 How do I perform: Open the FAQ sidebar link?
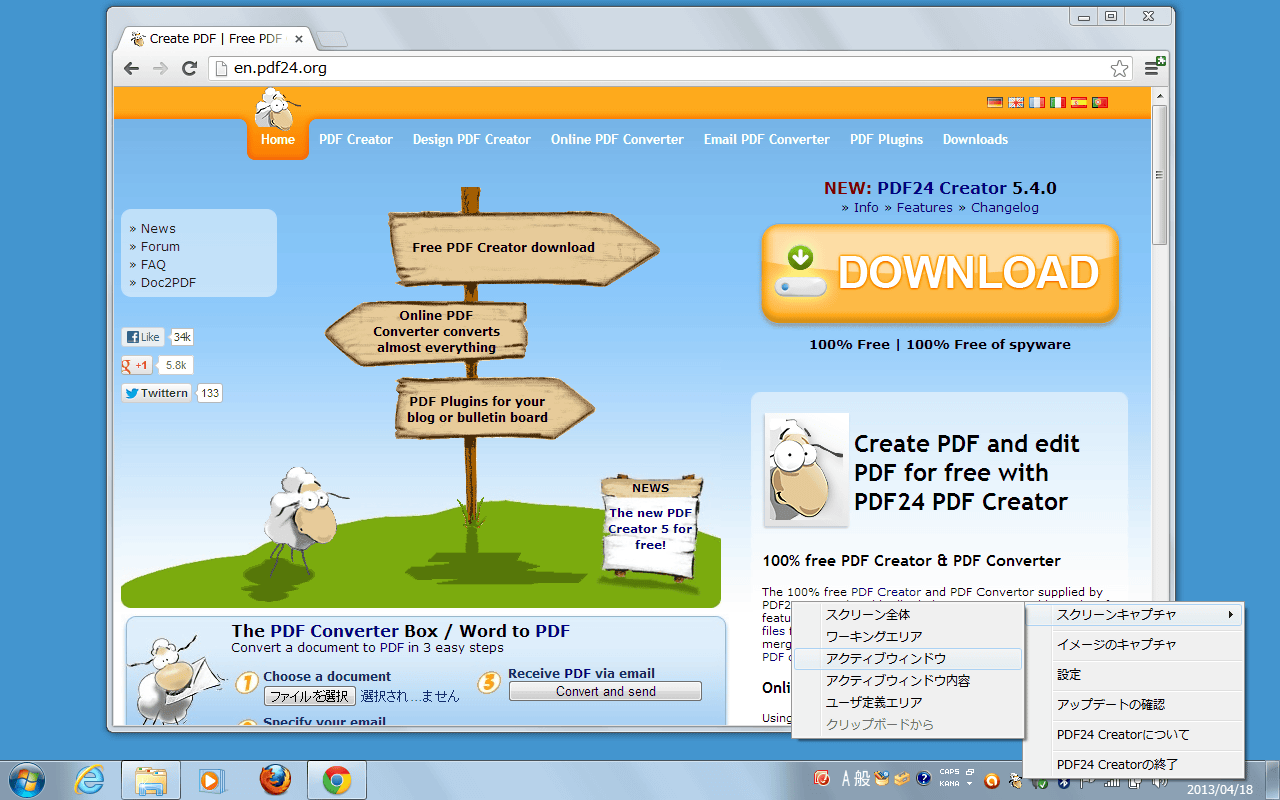pos(153,264)
